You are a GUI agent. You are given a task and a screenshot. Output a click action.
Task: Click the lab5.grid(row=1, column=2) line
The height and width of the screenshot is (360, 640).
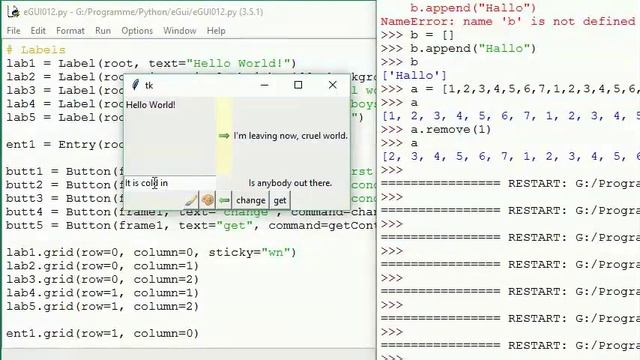point(102,307)
